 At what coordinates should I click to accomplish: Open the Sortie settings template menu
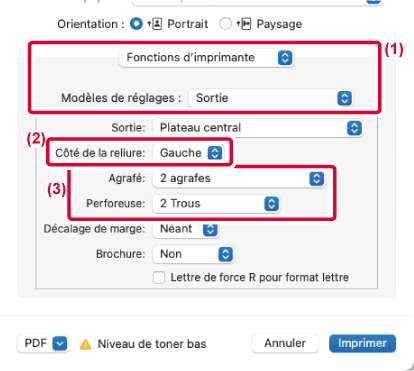pyautogui.click(x=271, y=98)
